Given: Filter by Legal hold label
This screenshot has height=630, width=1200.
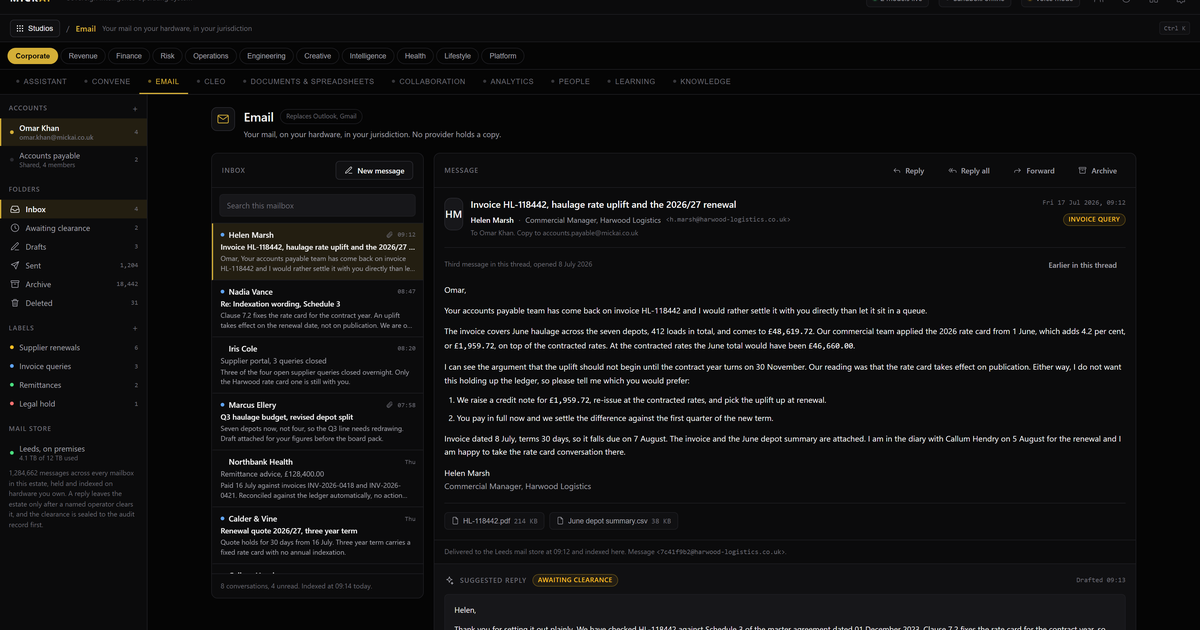Looking at the screenshot, I should click(73, 404).
